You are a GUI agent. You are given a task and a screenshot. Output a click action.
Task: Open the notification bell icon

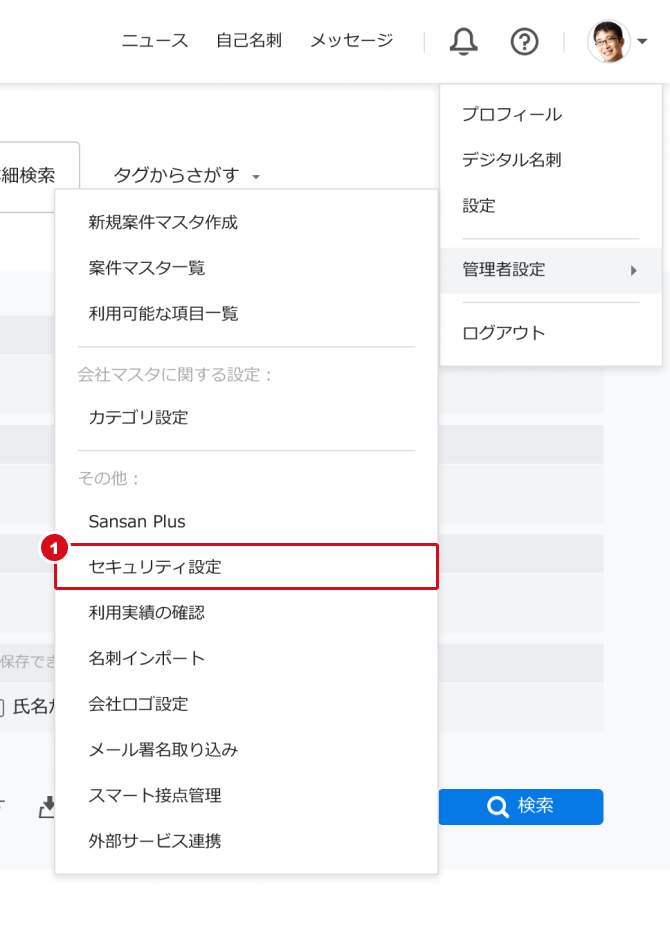(462, 41)
